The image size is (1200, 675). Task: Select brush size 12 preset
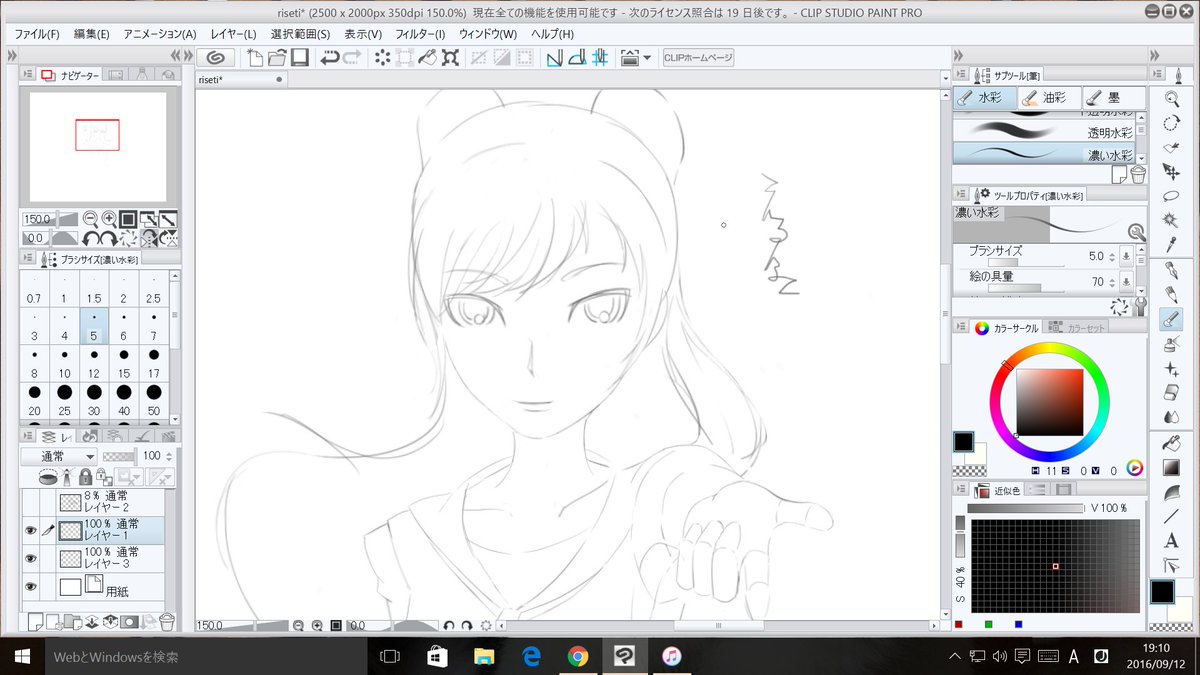click(94, 364)
